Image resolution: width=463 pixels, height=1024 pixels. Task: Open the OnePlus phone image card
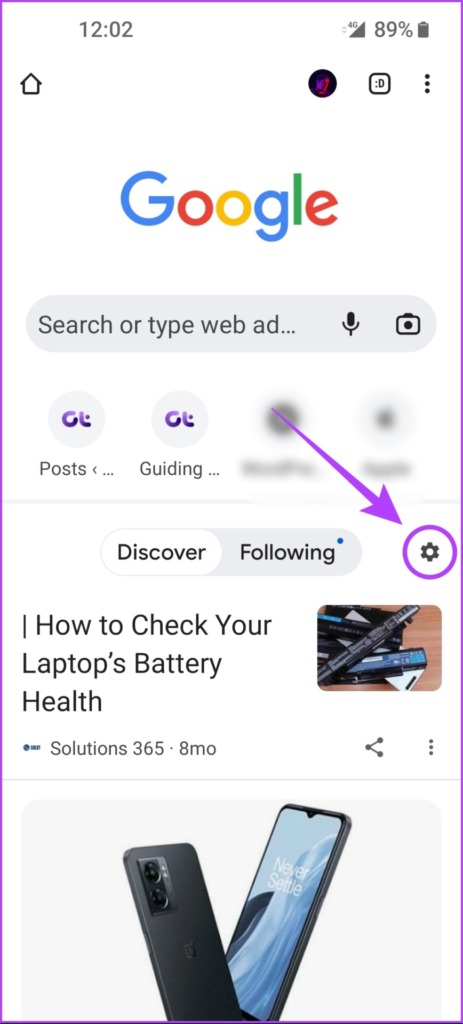(231, 910)
